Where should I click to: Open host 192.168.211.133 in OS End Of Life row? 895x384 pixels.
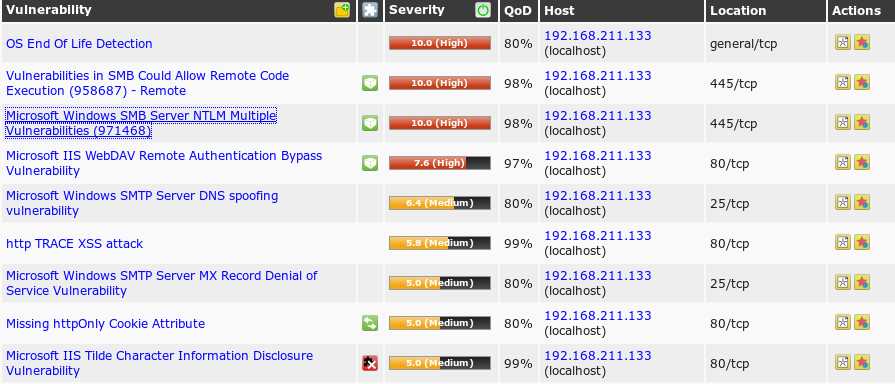coord(598,35)
